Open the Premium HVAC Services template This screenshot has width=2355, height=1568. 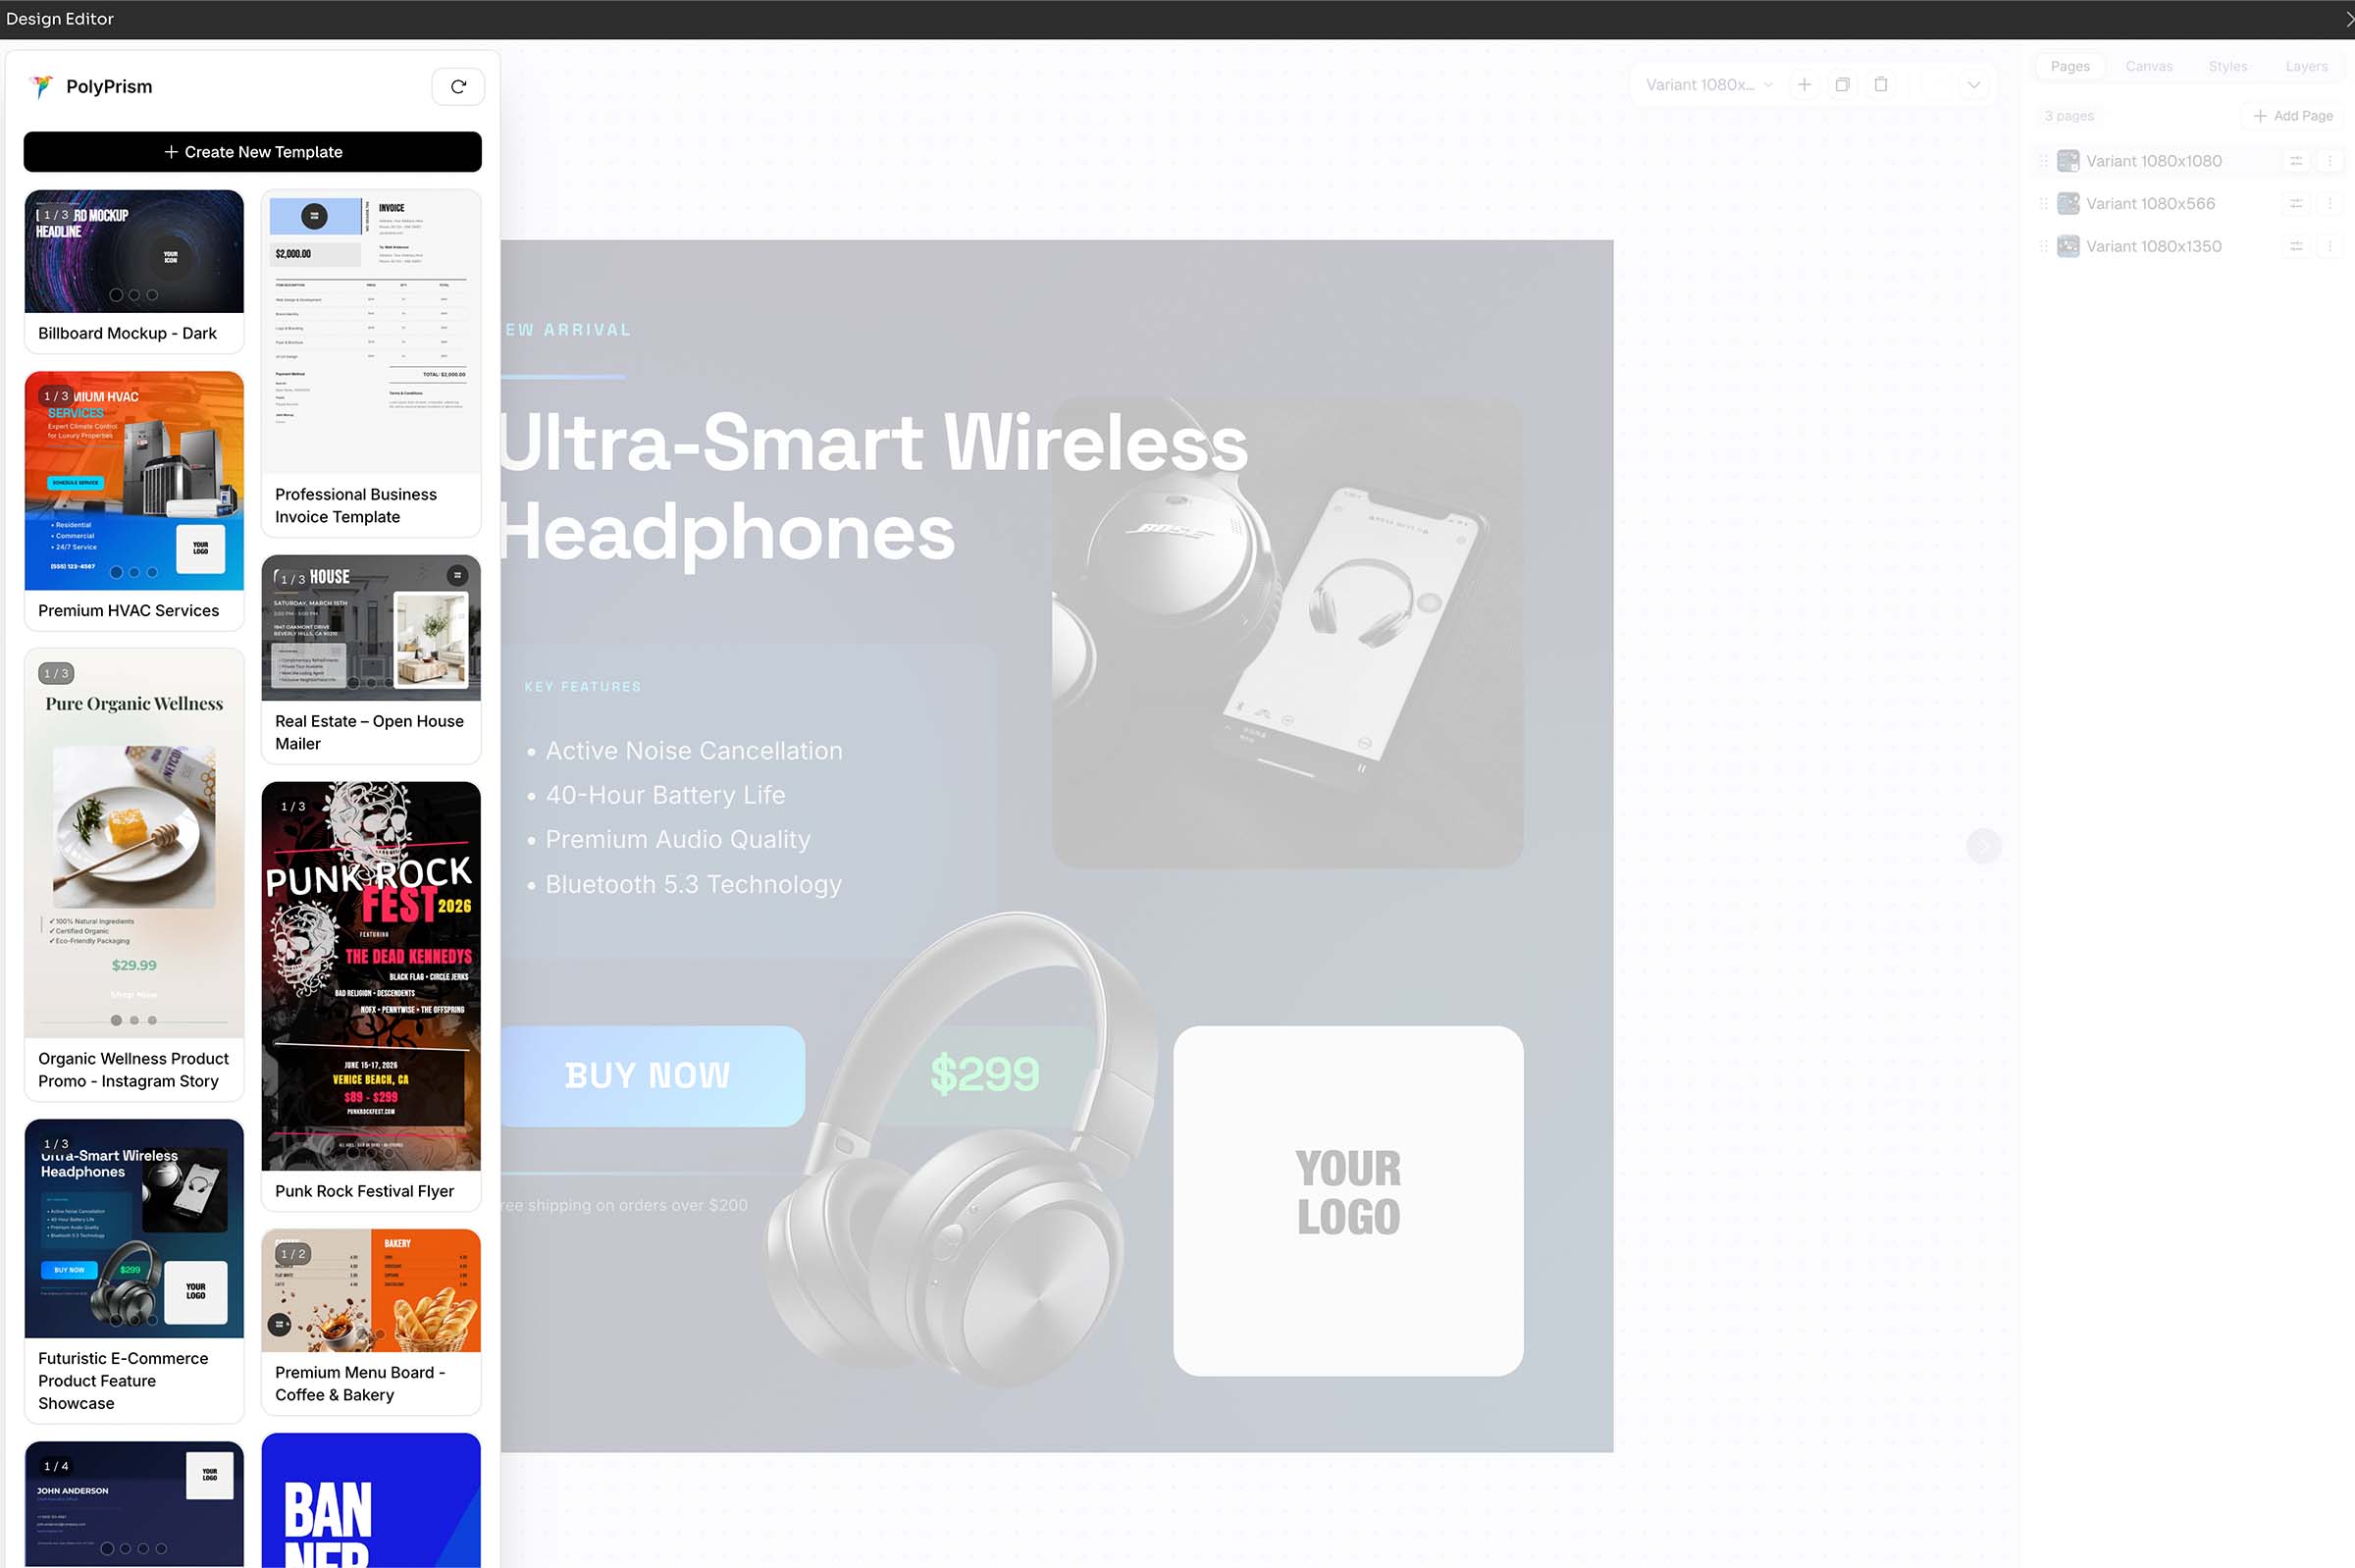coord(134,501)
